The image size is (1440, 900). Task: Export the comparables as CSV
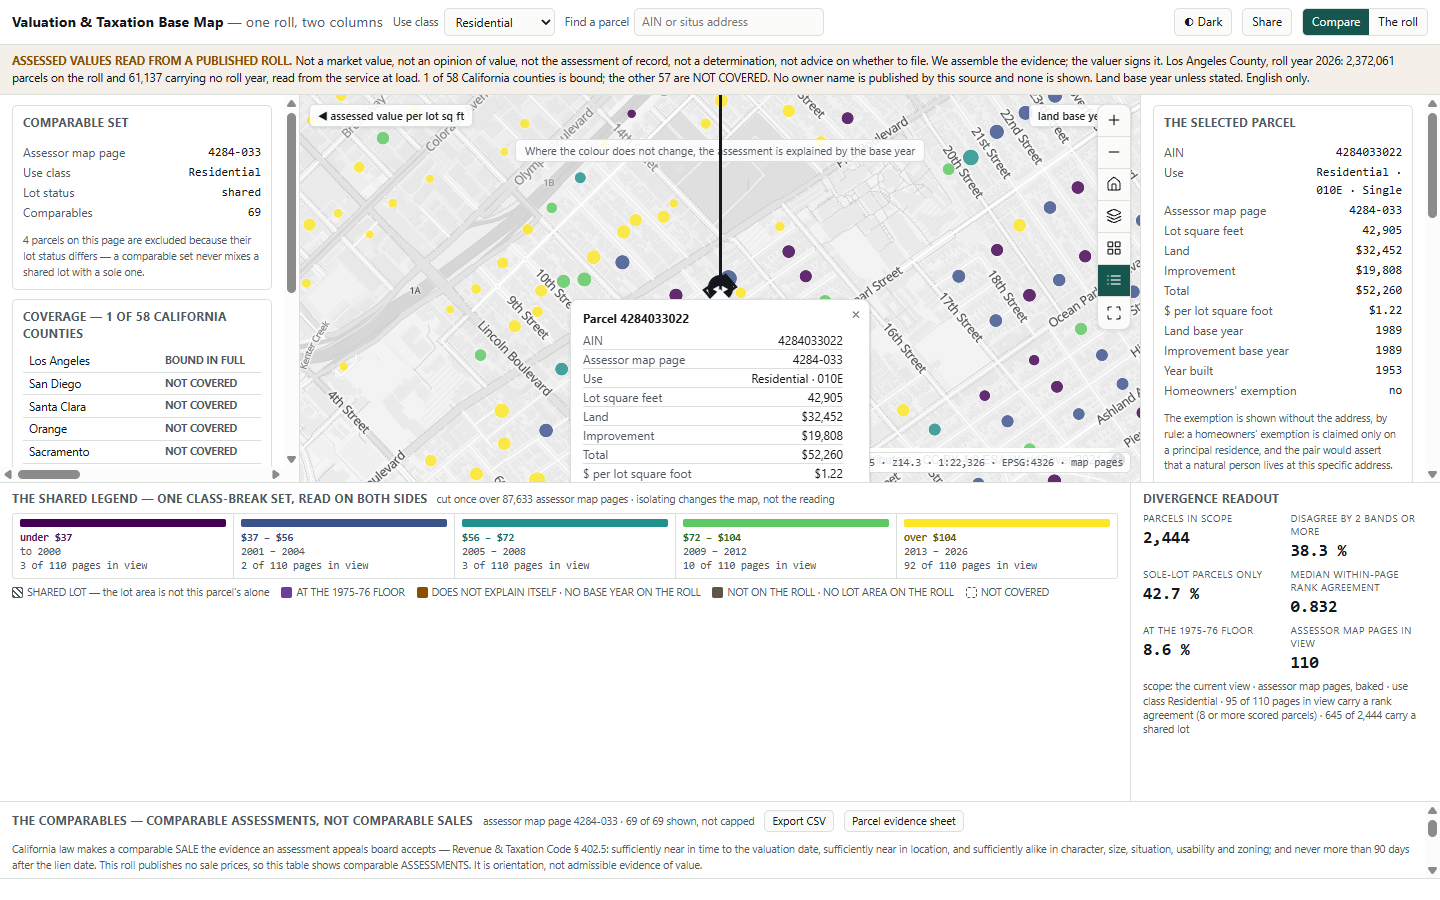click(x=799, y=821)
